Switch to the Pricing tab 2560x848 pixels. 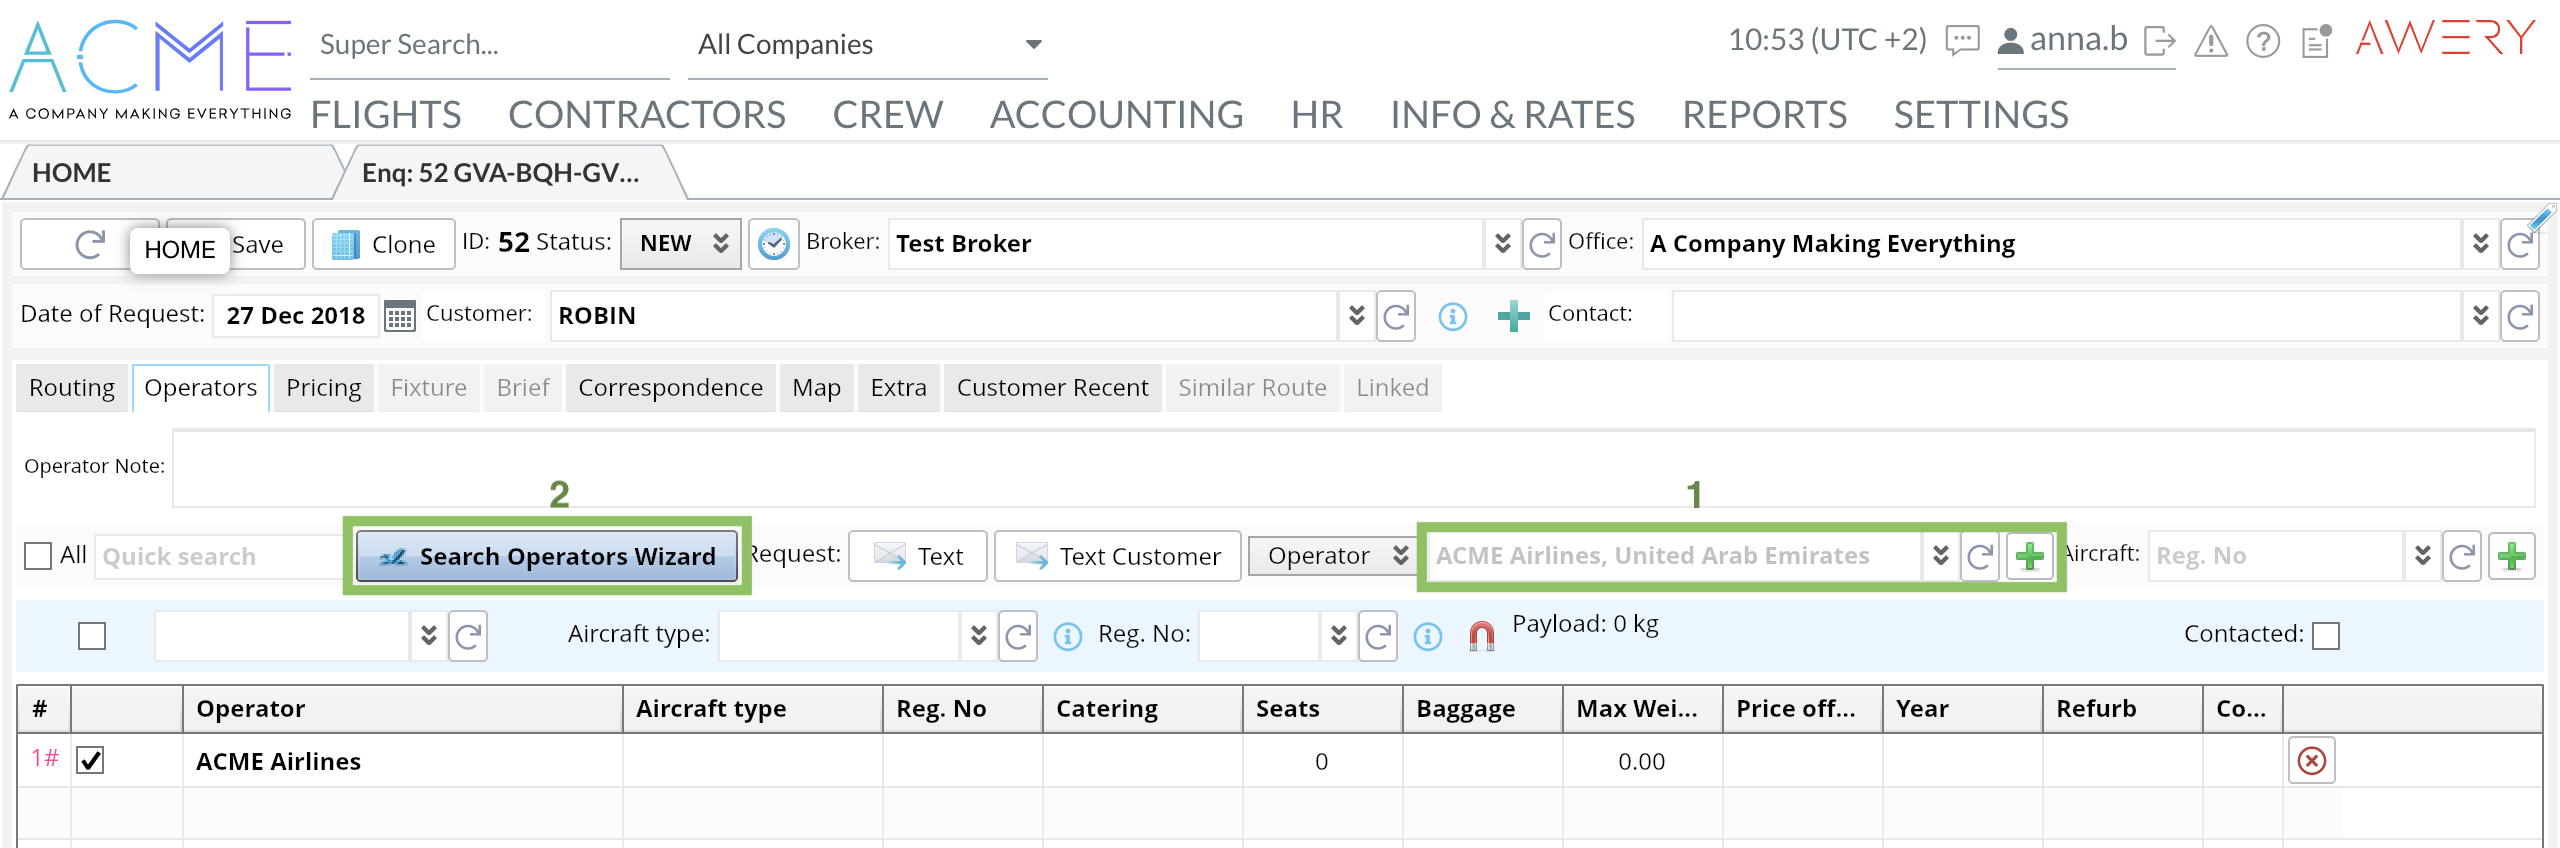[x=323, y=388]
